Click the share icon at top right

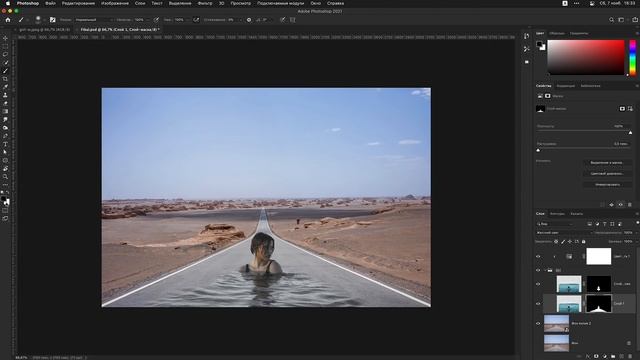pyautogui.click(x=635, y=20)
